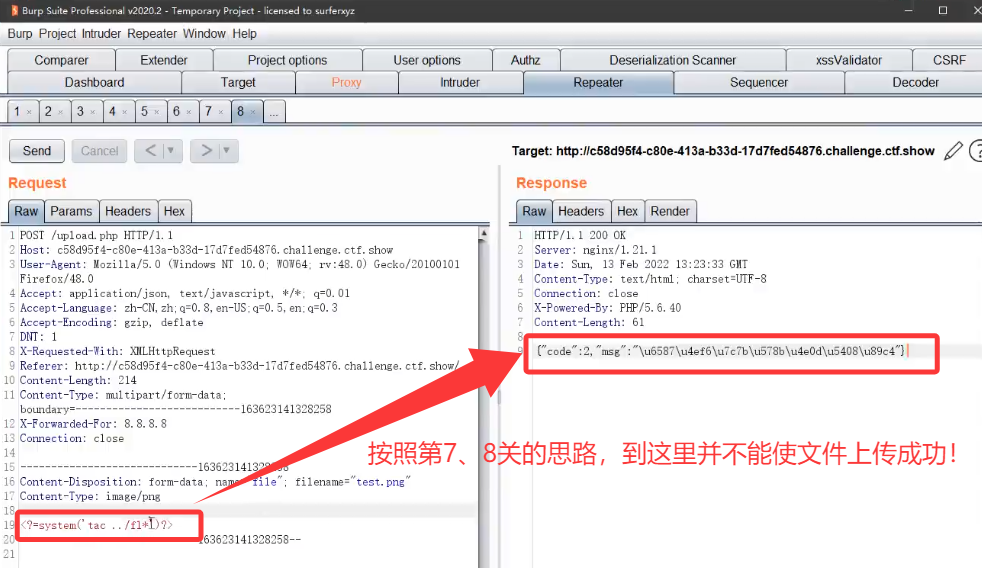Open the Repeater menu
Screen dimensions: 982x568
click(x=152, y=34)
